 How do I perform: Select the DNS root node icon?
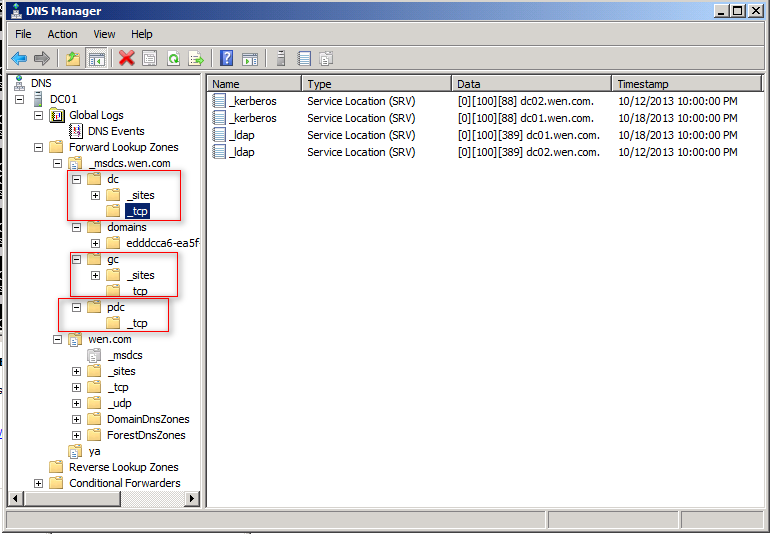point(19,83)
